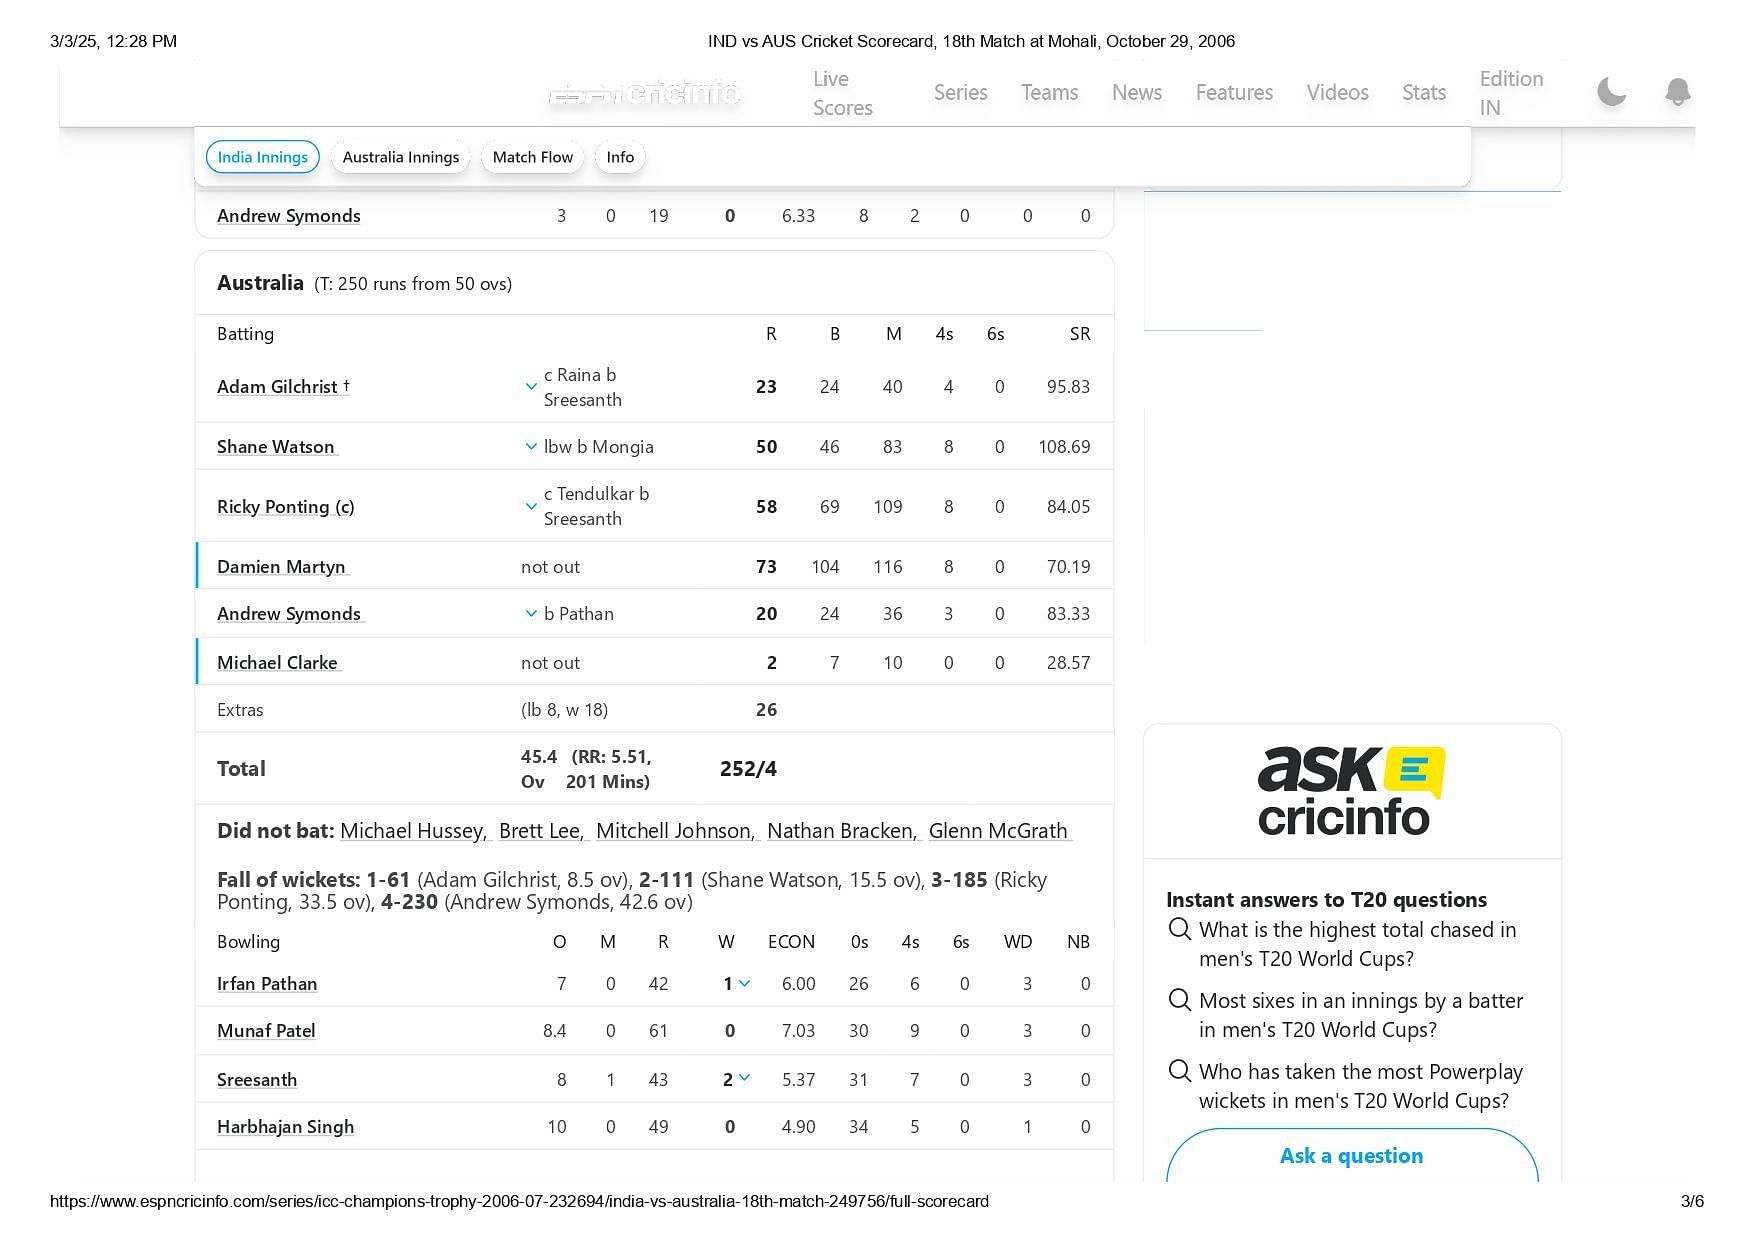Viewport: 1754px width, 1240px height.
Task: Click target text T: 250 runs from 50 ovs
Action: (x=413, y=283)
